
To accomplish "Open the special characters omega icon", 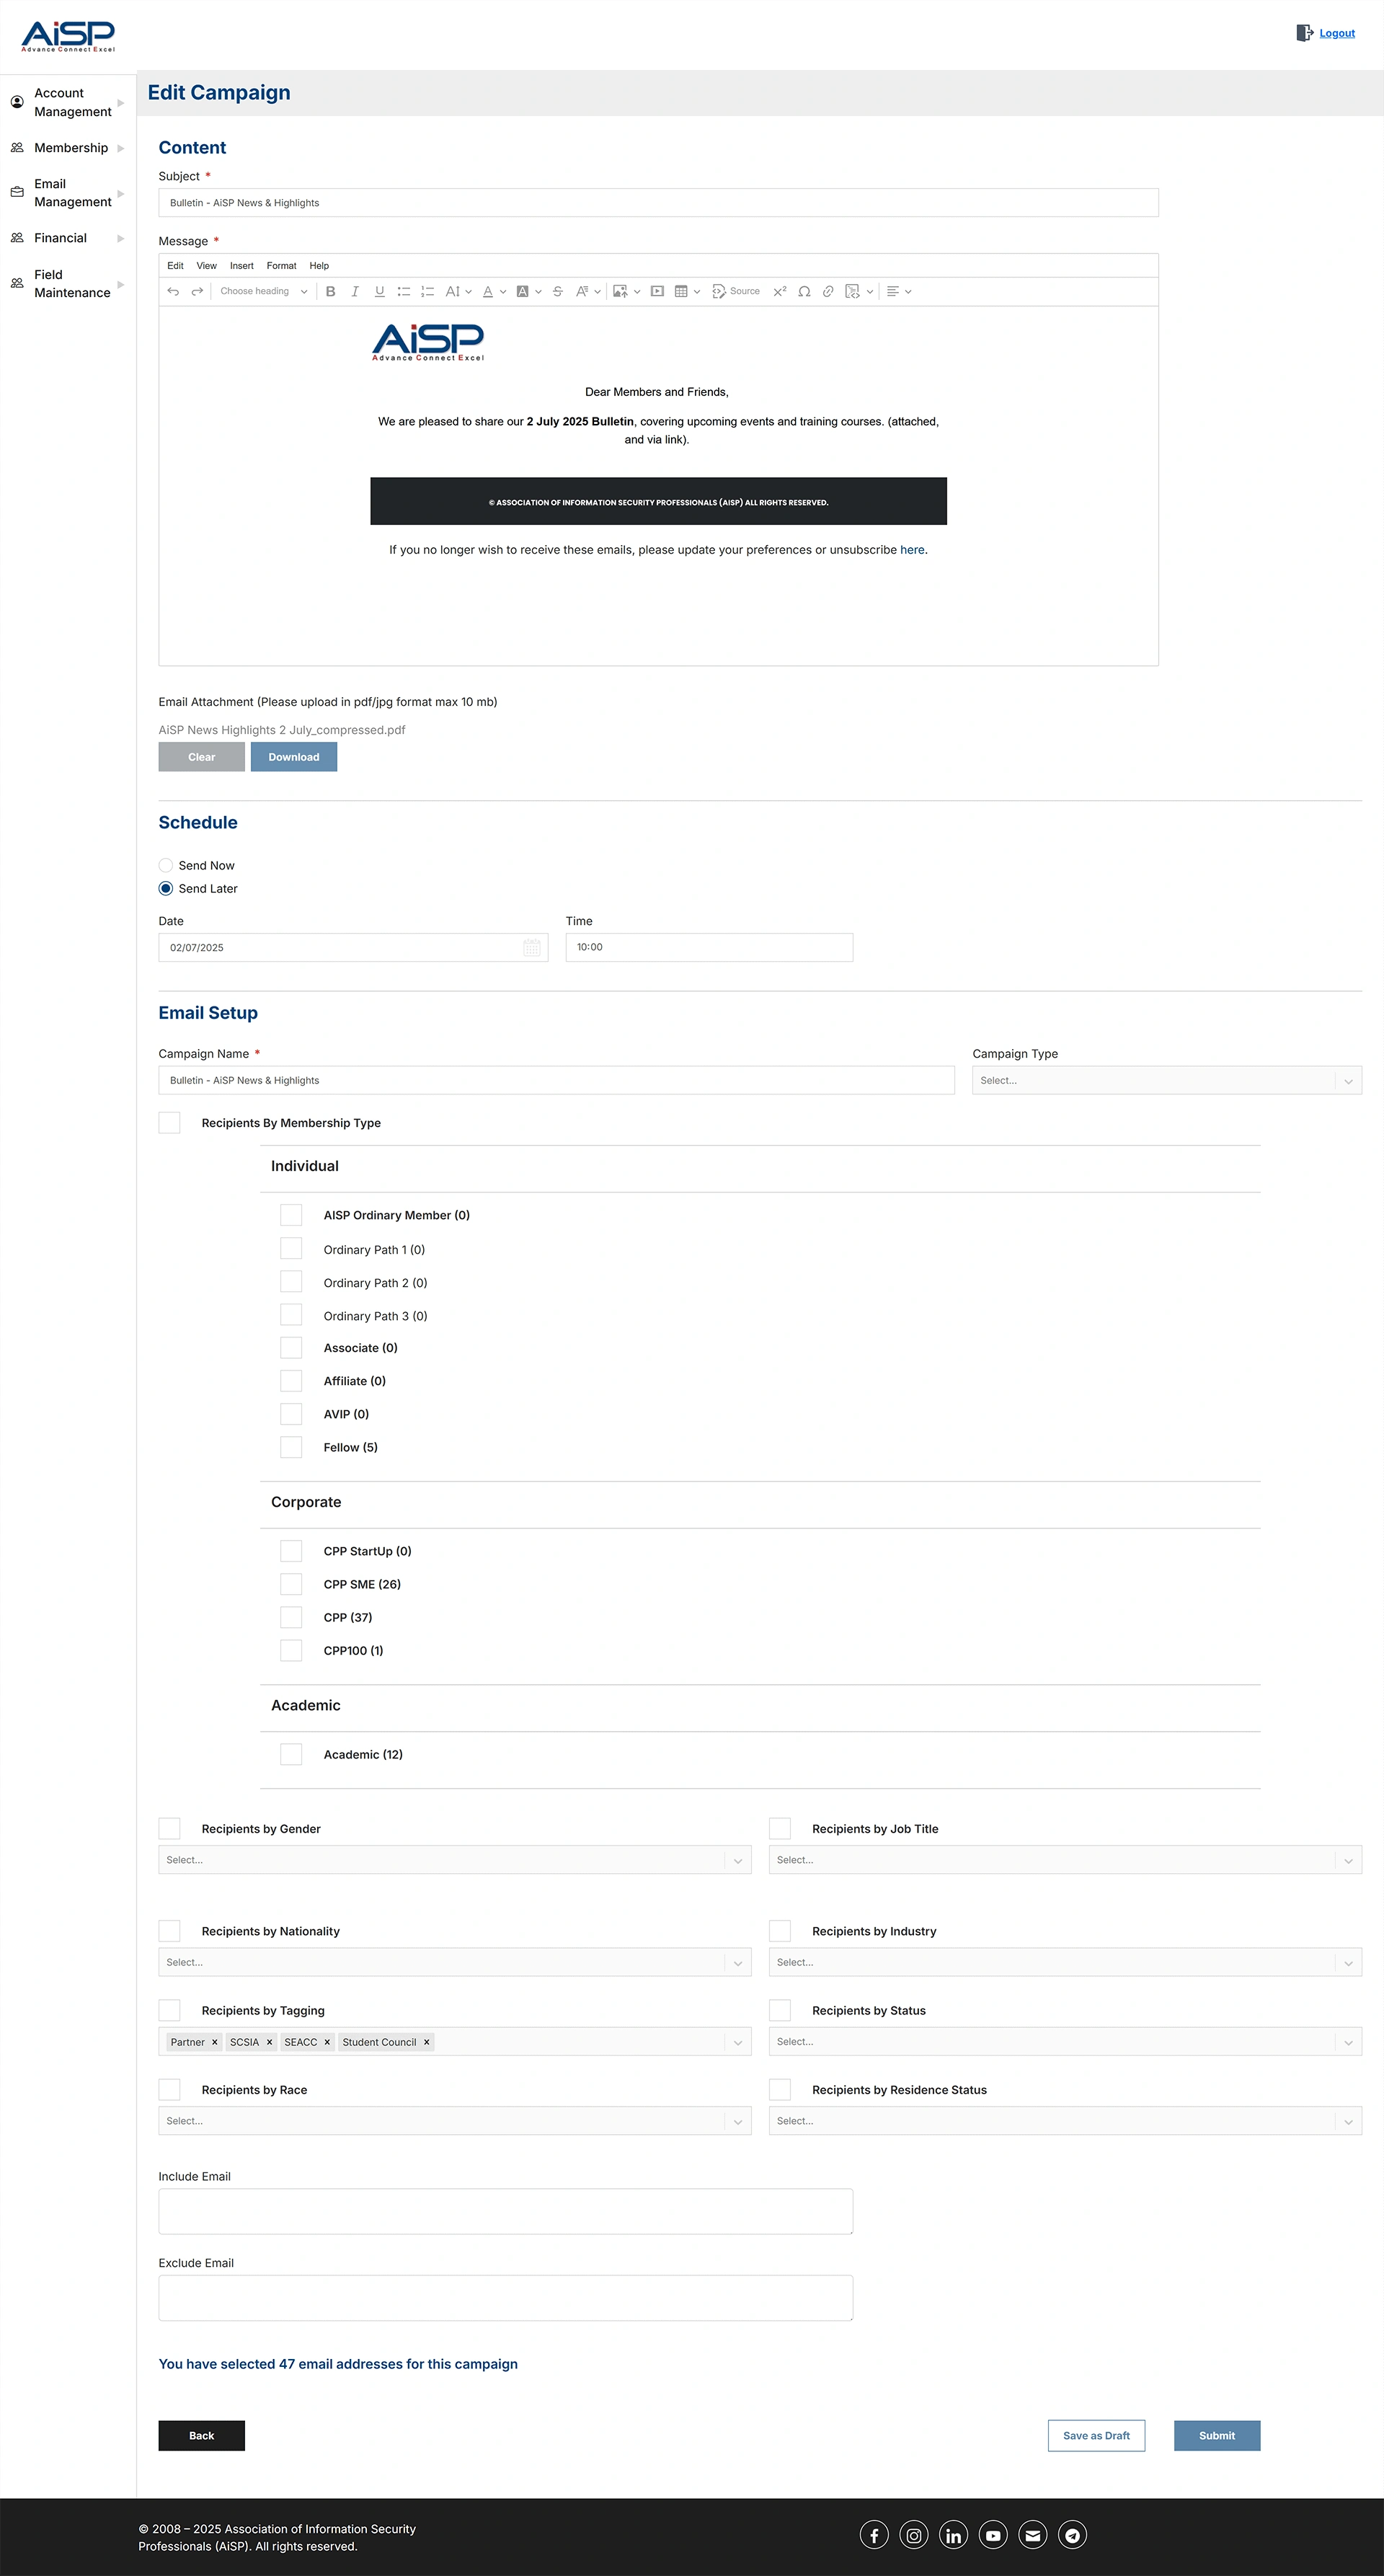I will pyautogui.click(x=804, y=292).
